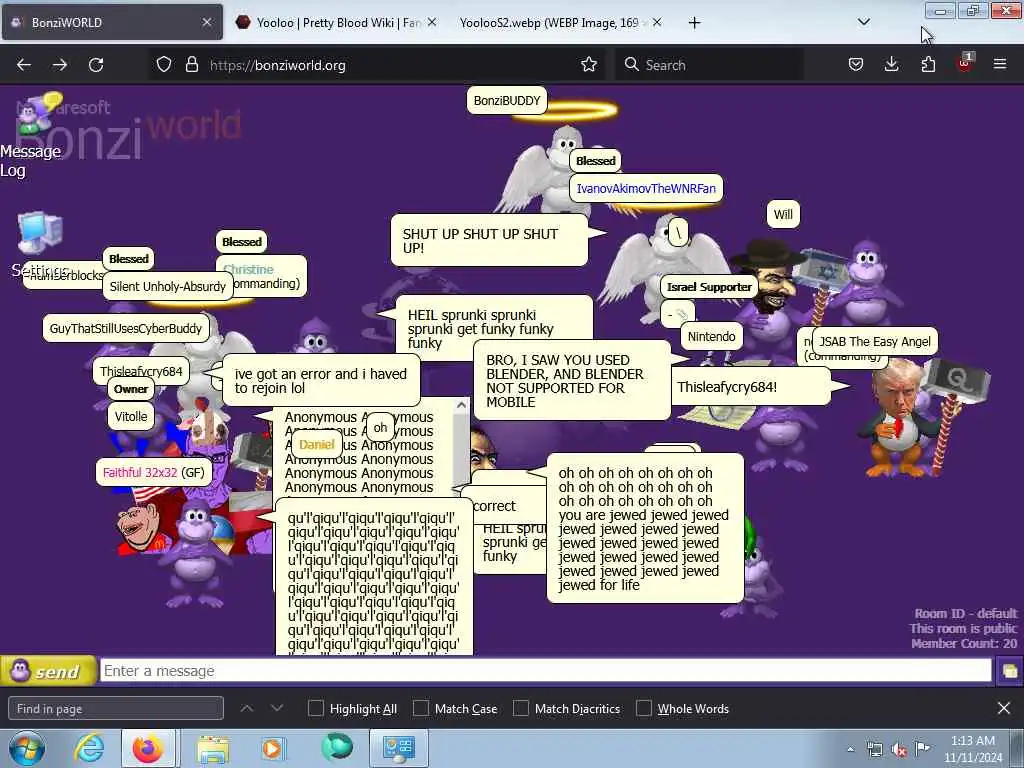The height and width of the screenshot is (768, 1024).
Task: Open a new tab with plus button
Action: [694, 23]
